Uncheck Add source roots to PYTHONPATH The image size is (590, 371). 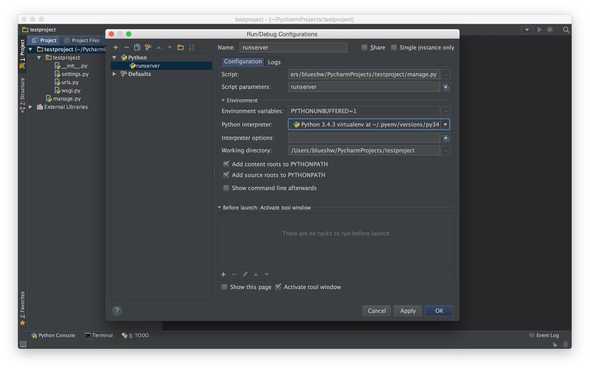tap(226, 175)
